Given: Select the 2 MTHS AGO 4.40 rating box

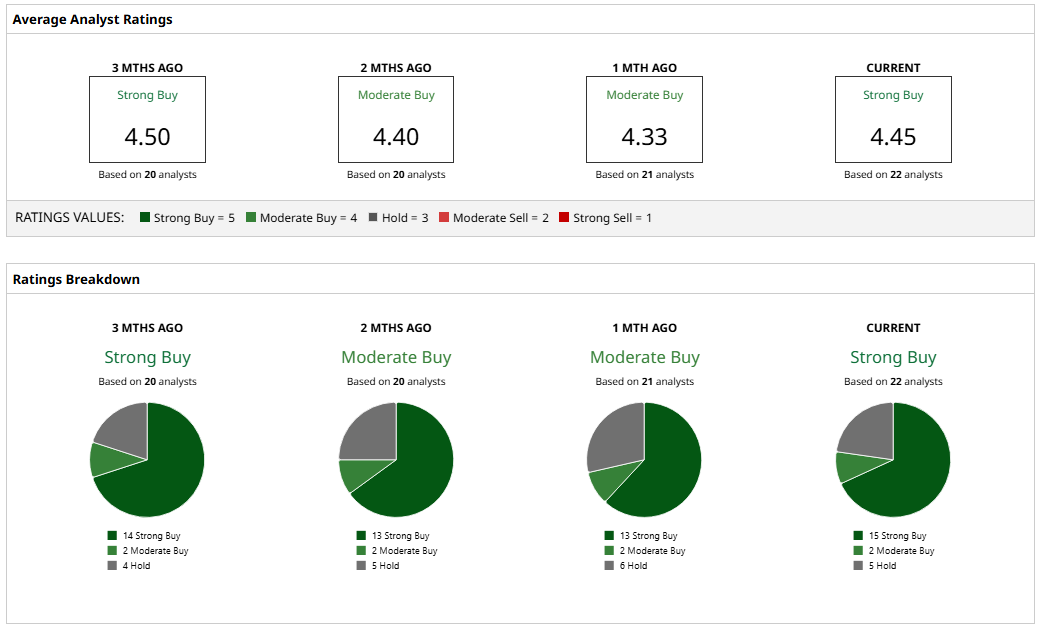Looking at the screenshot, I should [396, 120].
